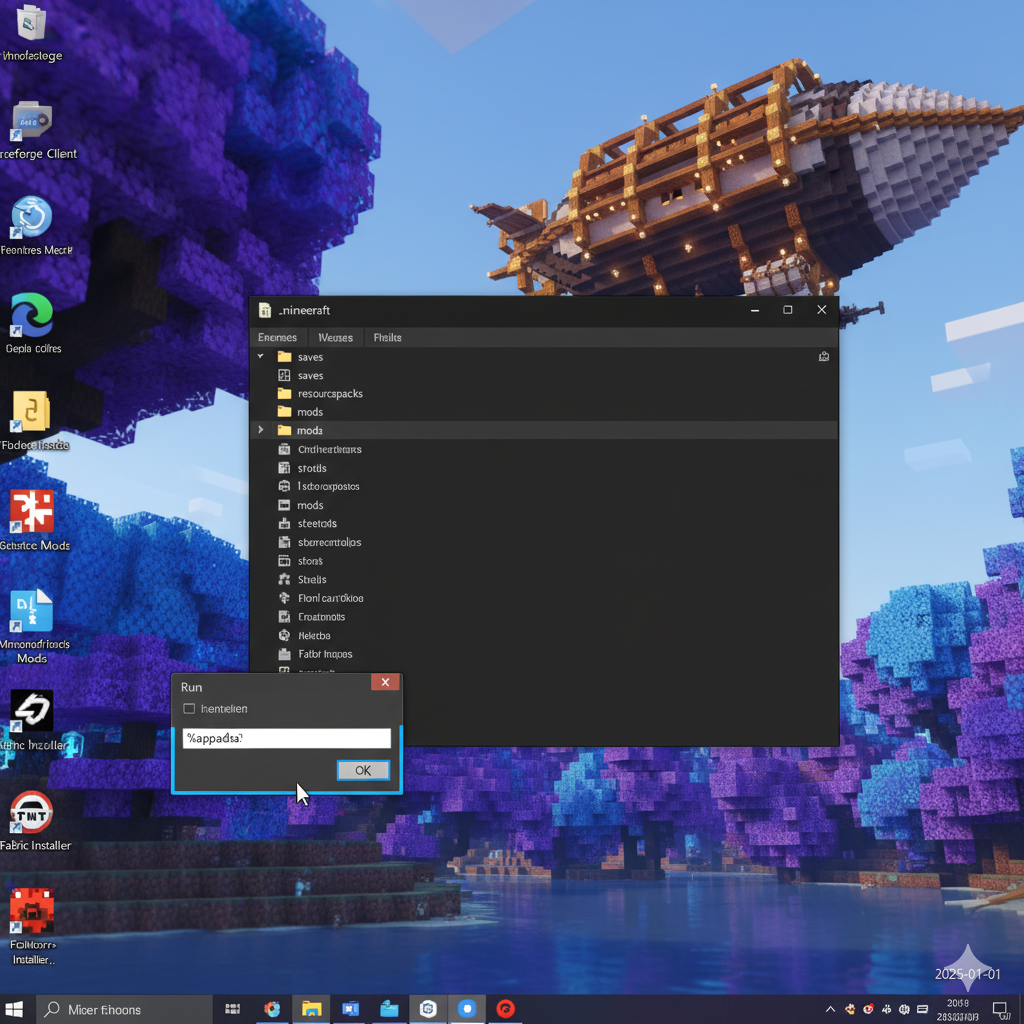Expand the arrow beside the highlighted folder

point(261,430)
